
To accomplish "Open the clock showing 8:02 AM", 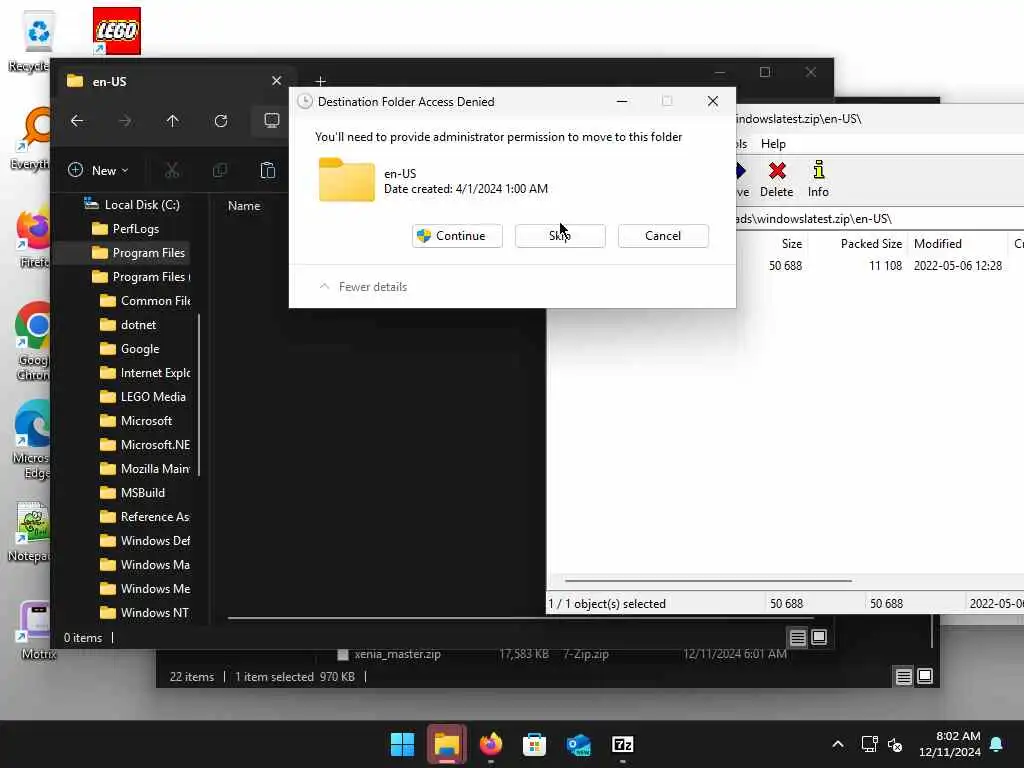I will 950,744.
